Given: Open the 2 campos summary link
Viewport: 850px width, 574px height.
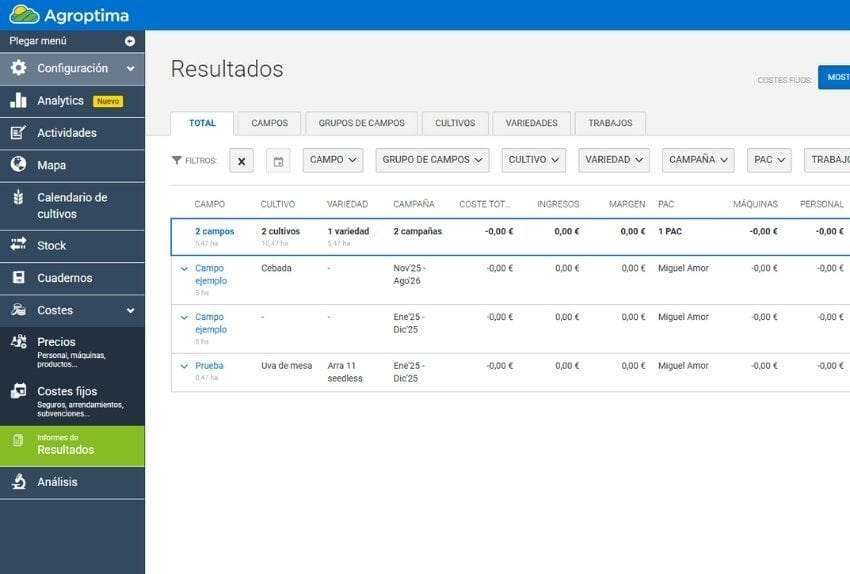Looking at the screenshot, I should pos(215,231).
